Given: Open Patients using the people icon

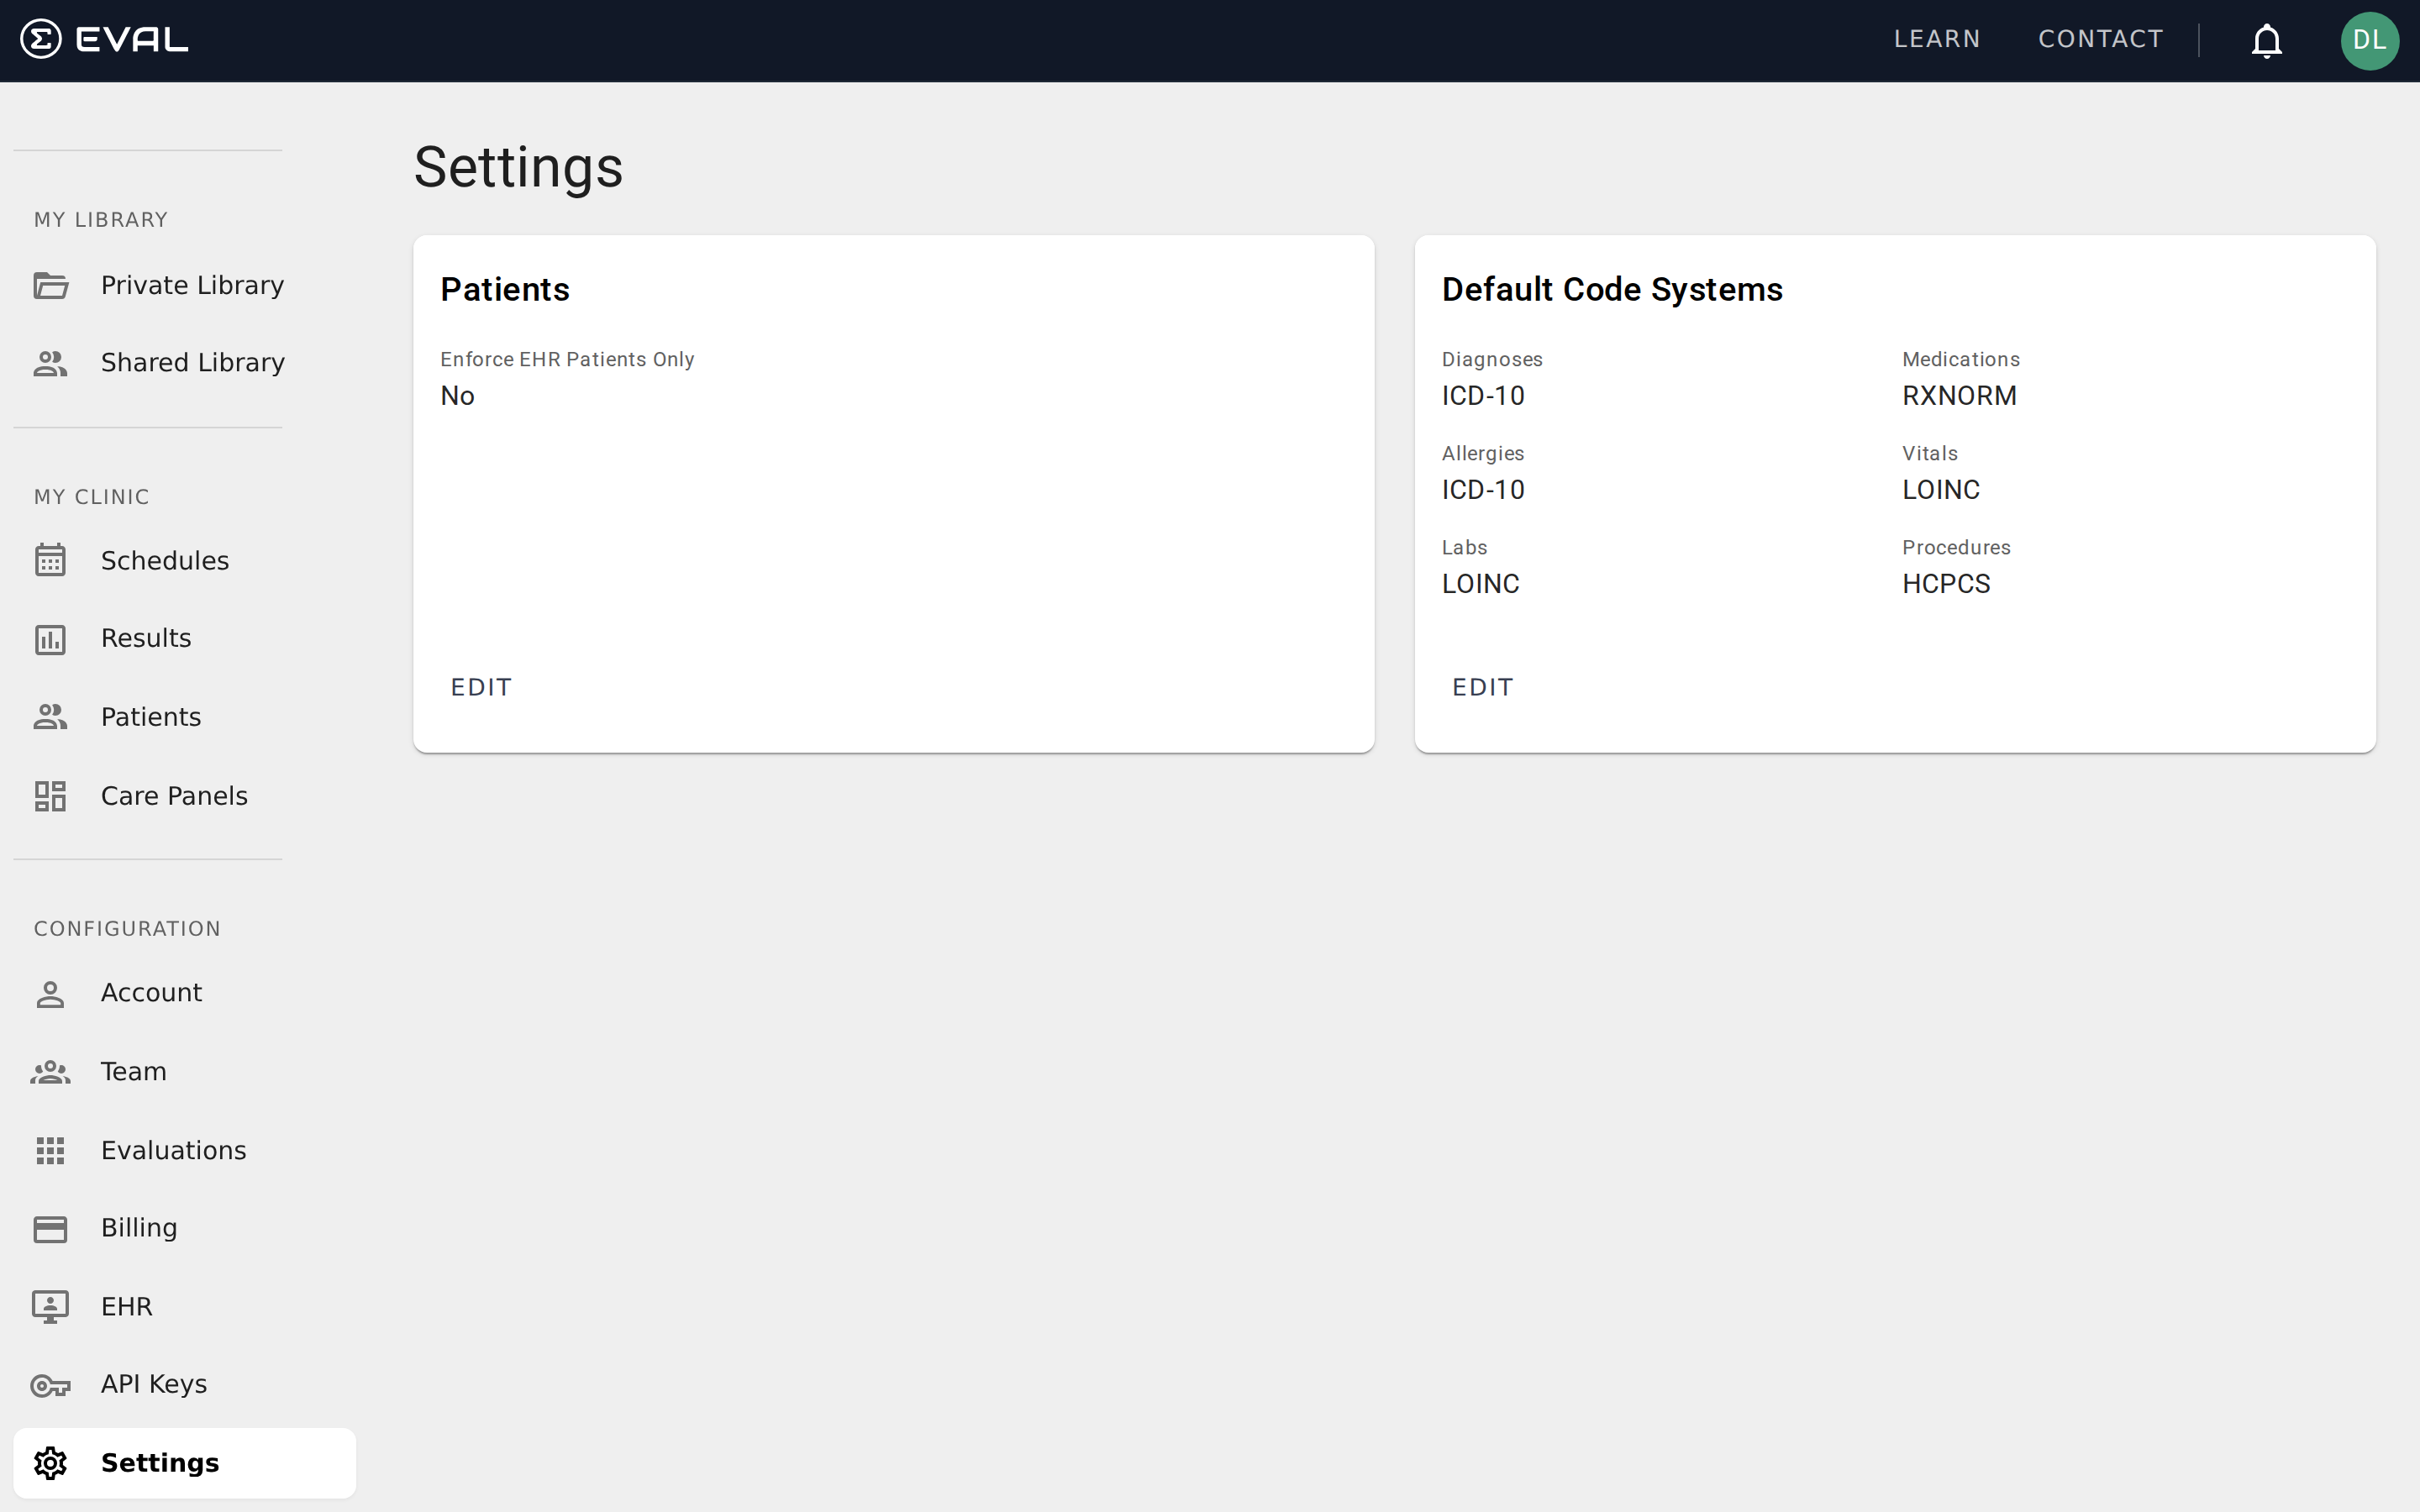Looking at the screenshot, I should pos(51,716).
